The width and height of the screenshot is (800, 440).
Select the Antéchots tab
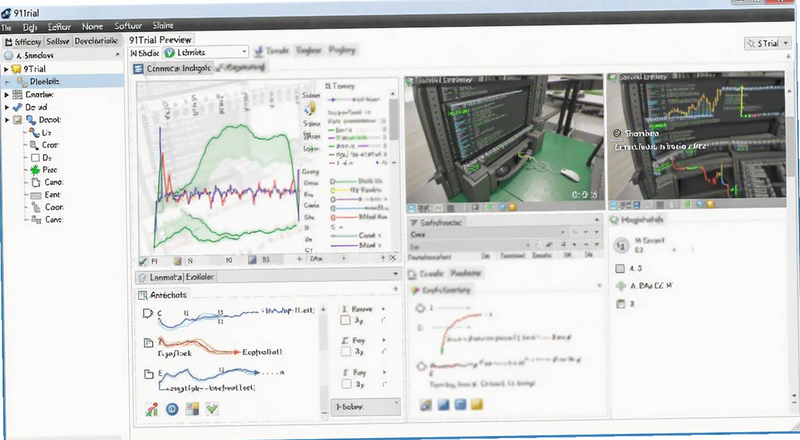163,295
